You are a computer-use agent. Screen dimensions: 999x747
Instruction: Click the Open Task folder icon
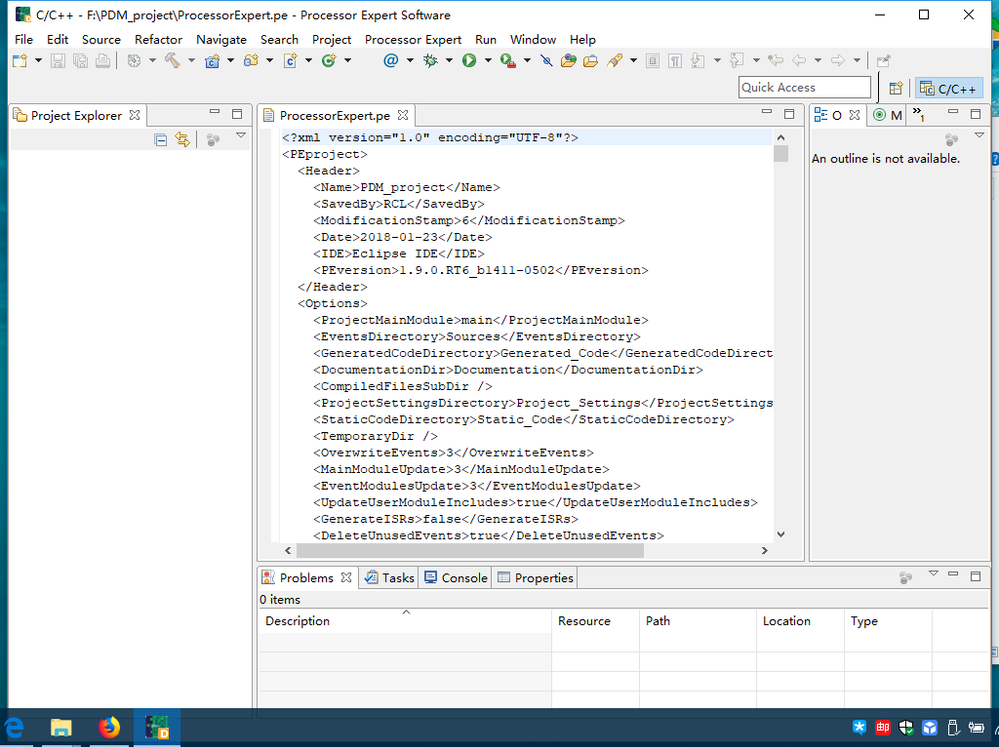pos(591,61)
